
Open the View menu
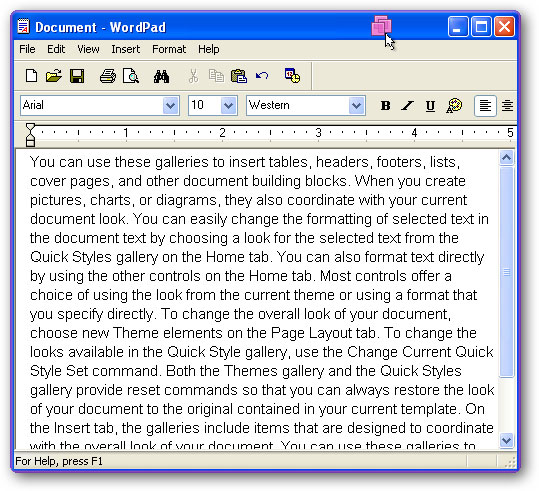pos(88,49)
